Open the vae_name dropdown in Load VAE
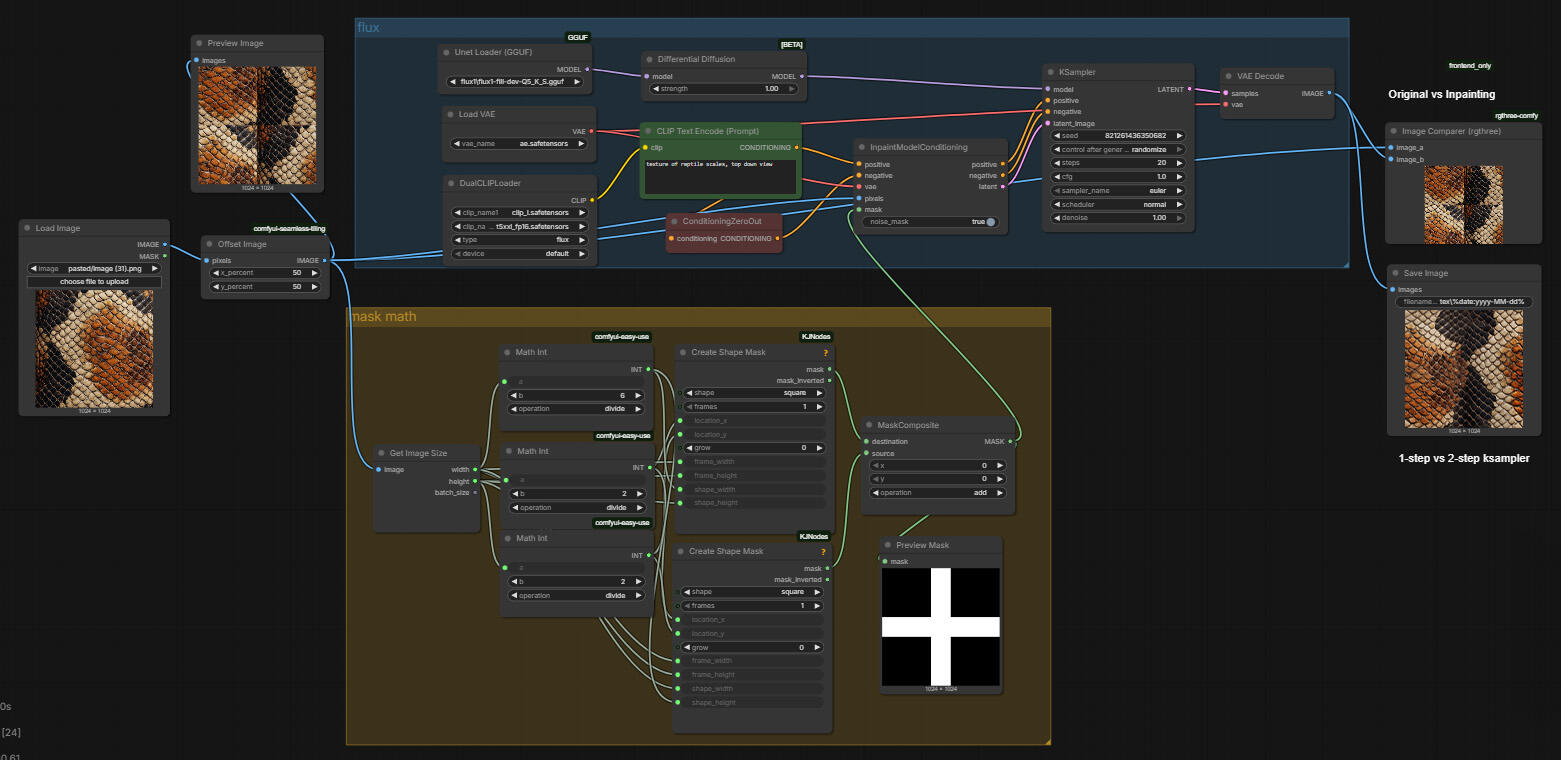1561x760 pixels. click(x=519, y=143)
